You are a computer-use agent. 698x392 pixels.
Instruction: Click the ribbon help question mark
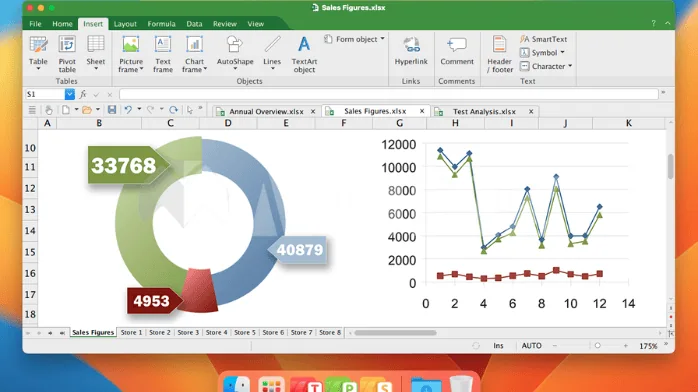pyautogui.click(x=653, y=23)
